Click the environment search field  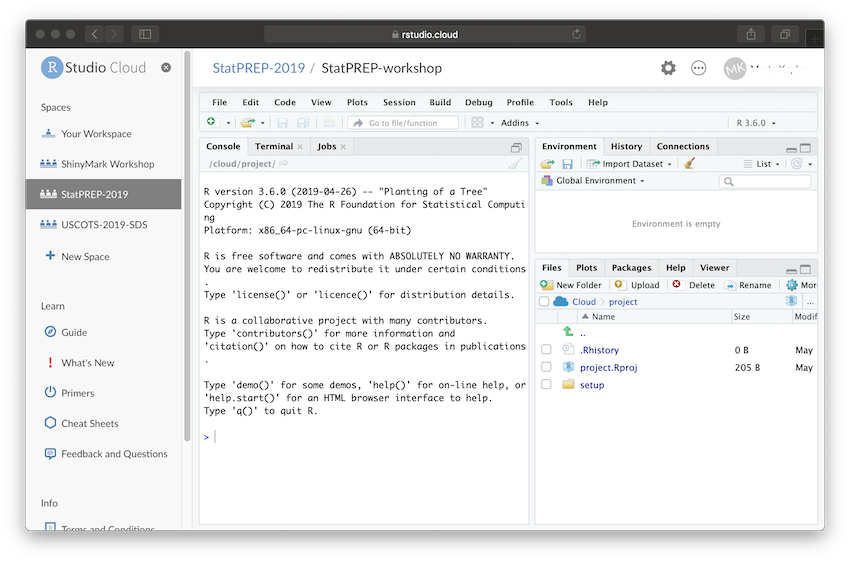(x=765, y=182)
